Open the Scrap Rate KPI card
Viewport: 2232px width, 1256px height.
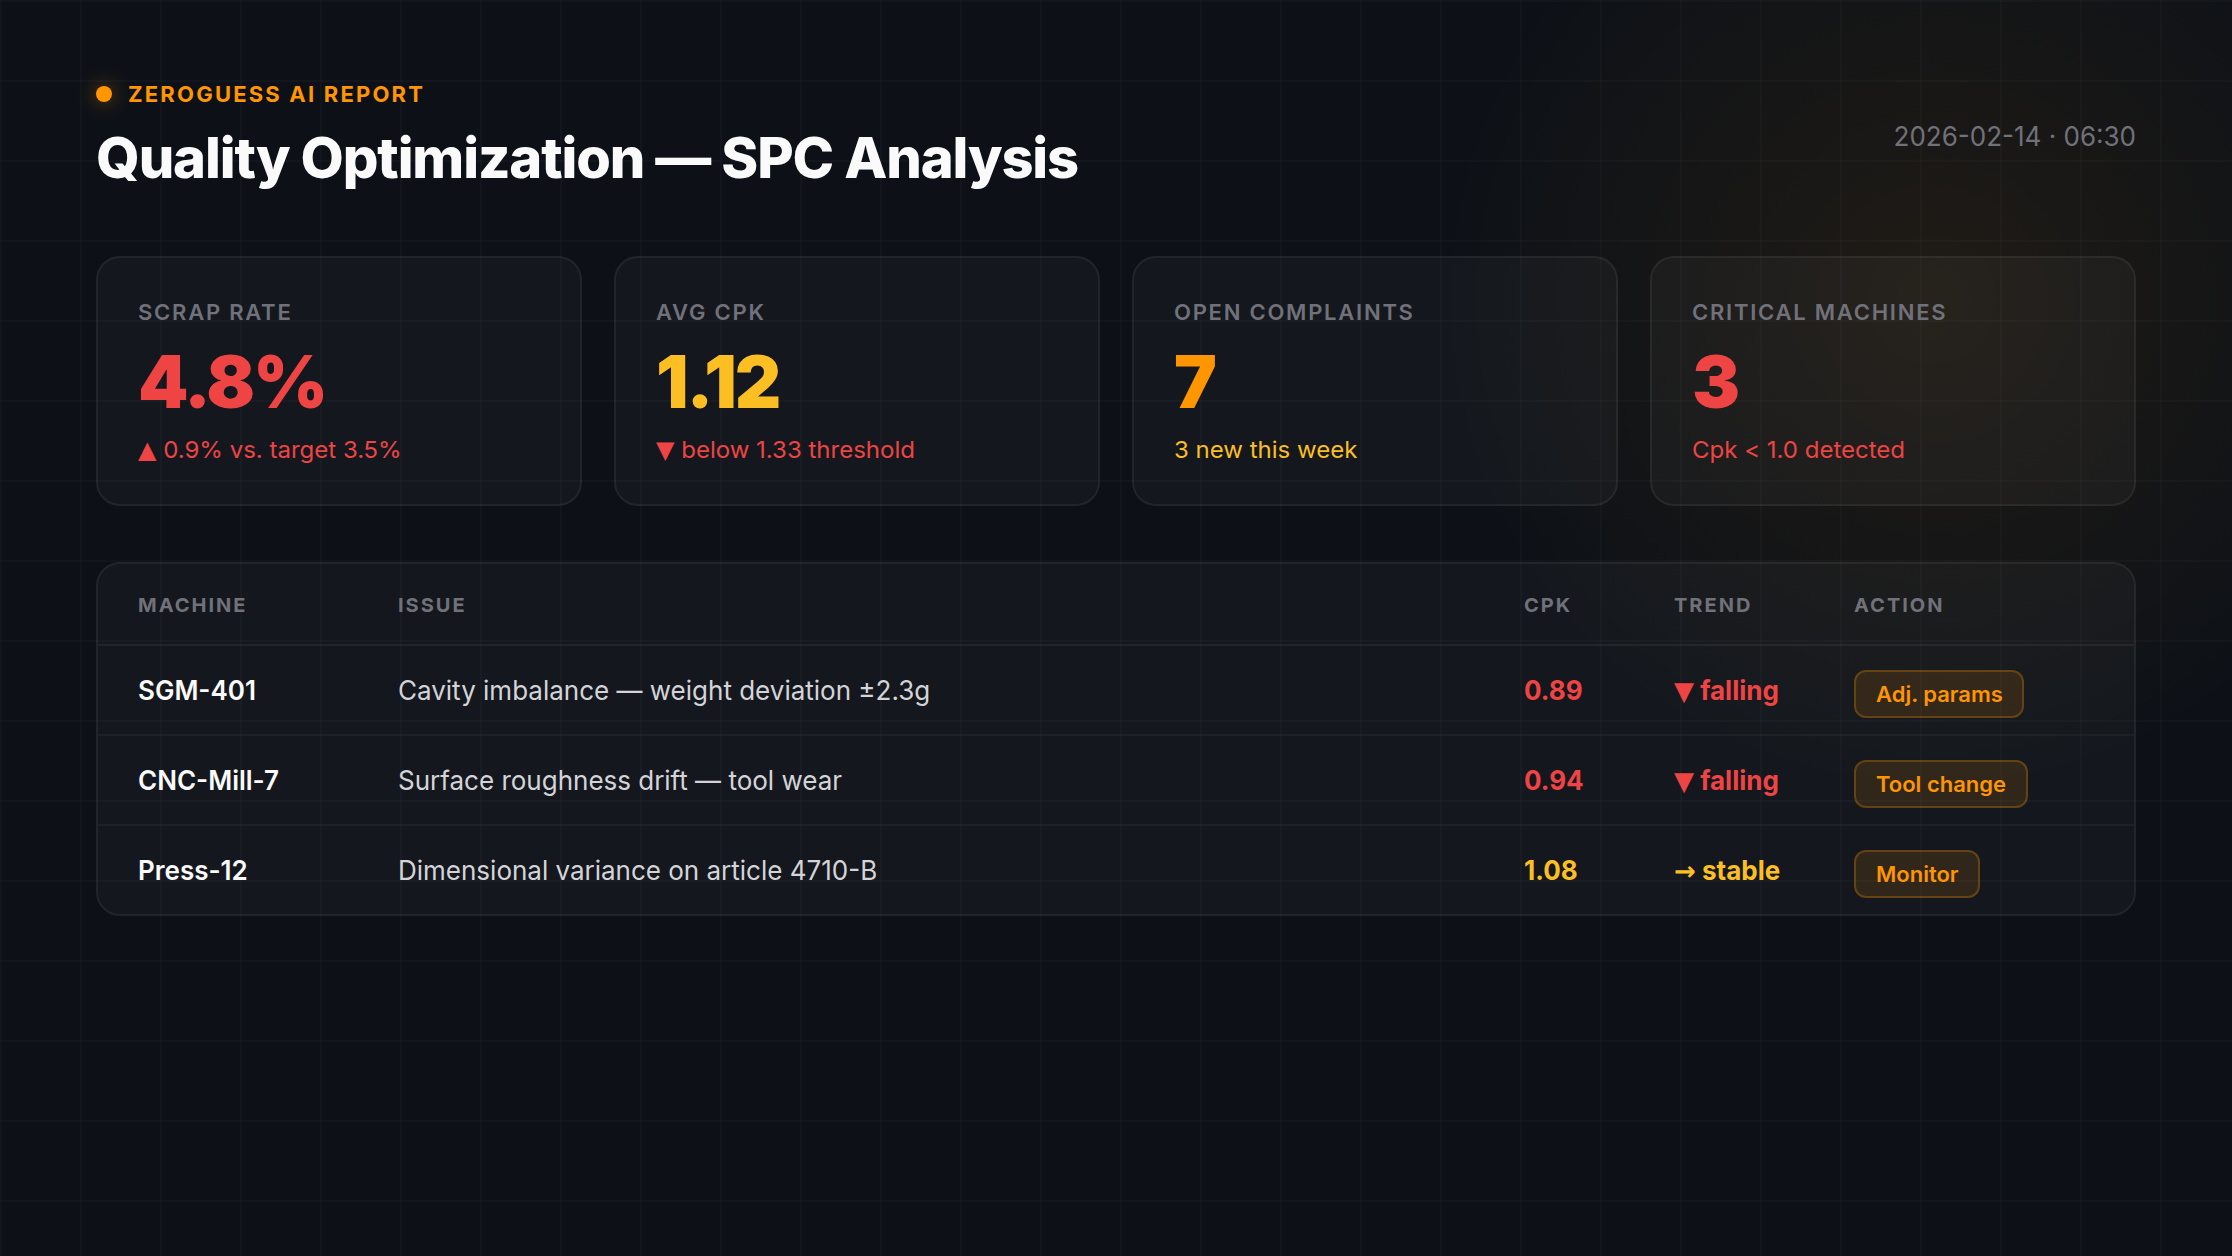pyautogui.click(x=338, y=381)
